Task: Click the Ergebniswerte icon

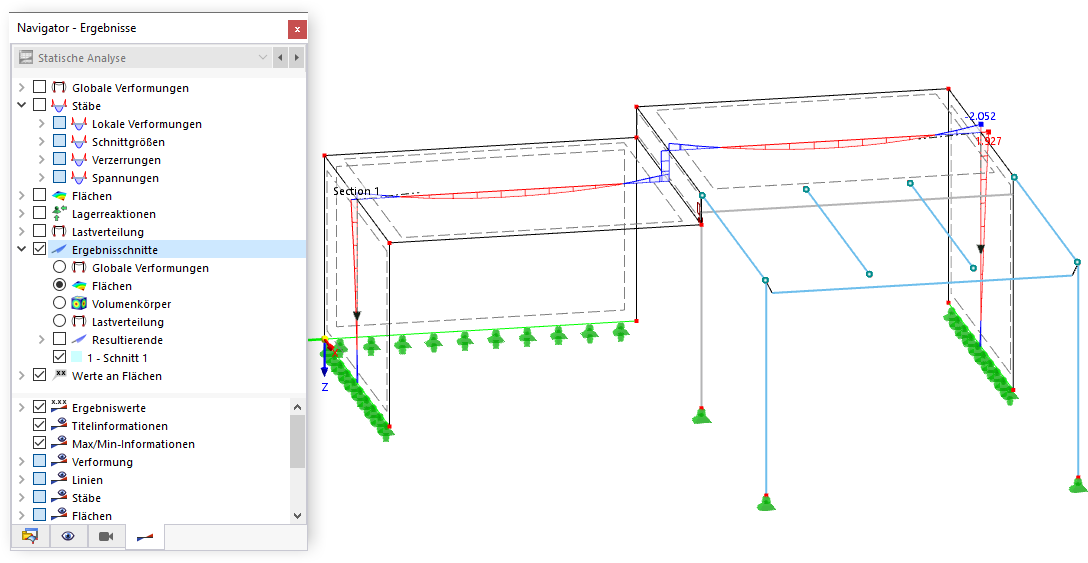Action: 59,407
